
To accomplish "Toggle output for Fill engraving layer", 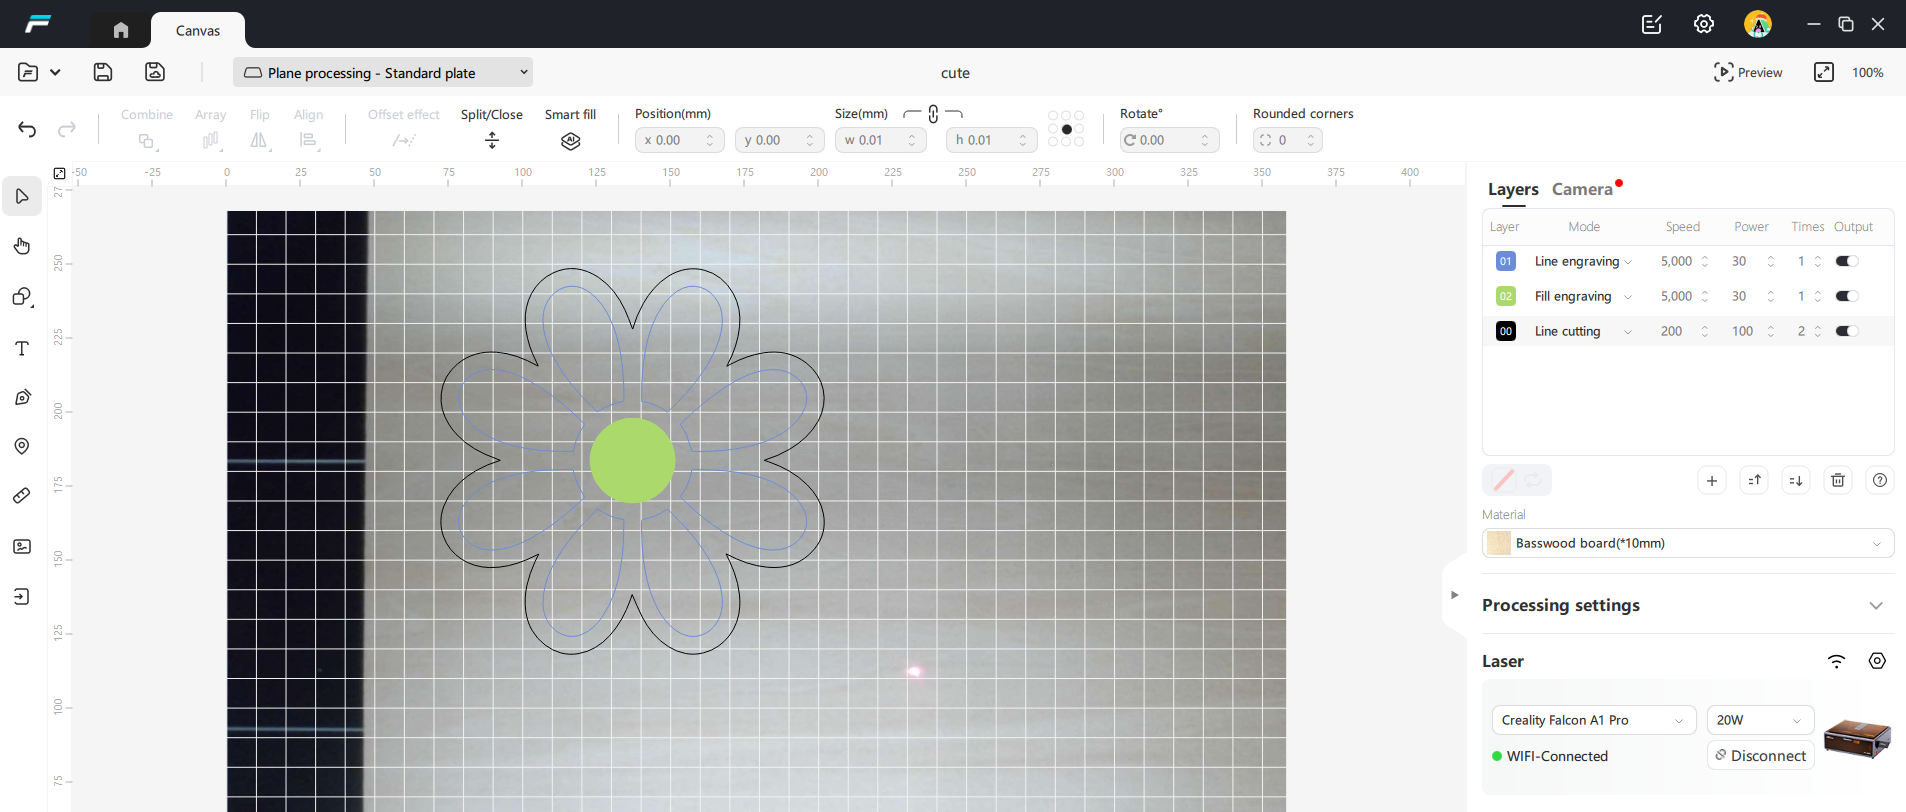I will [1846, 296].
